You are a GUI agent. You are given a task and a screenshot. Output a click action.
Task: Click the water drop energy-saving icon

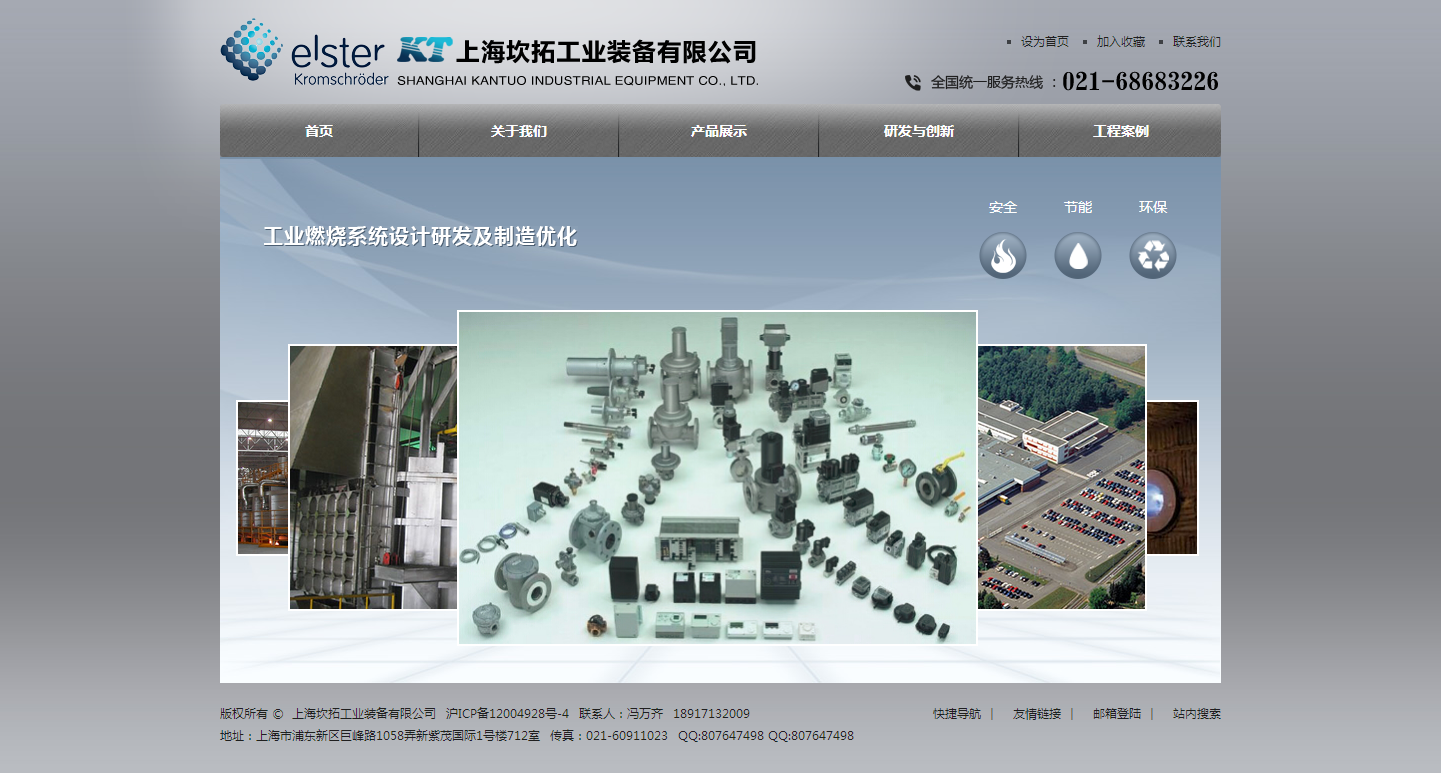coord(1078,256)
